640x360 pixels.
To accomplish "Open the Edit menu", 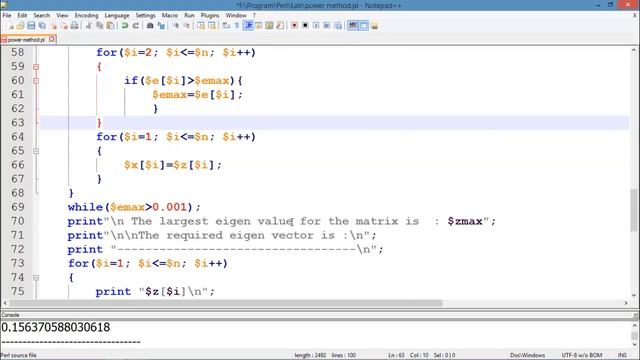I will pos(22,16).
